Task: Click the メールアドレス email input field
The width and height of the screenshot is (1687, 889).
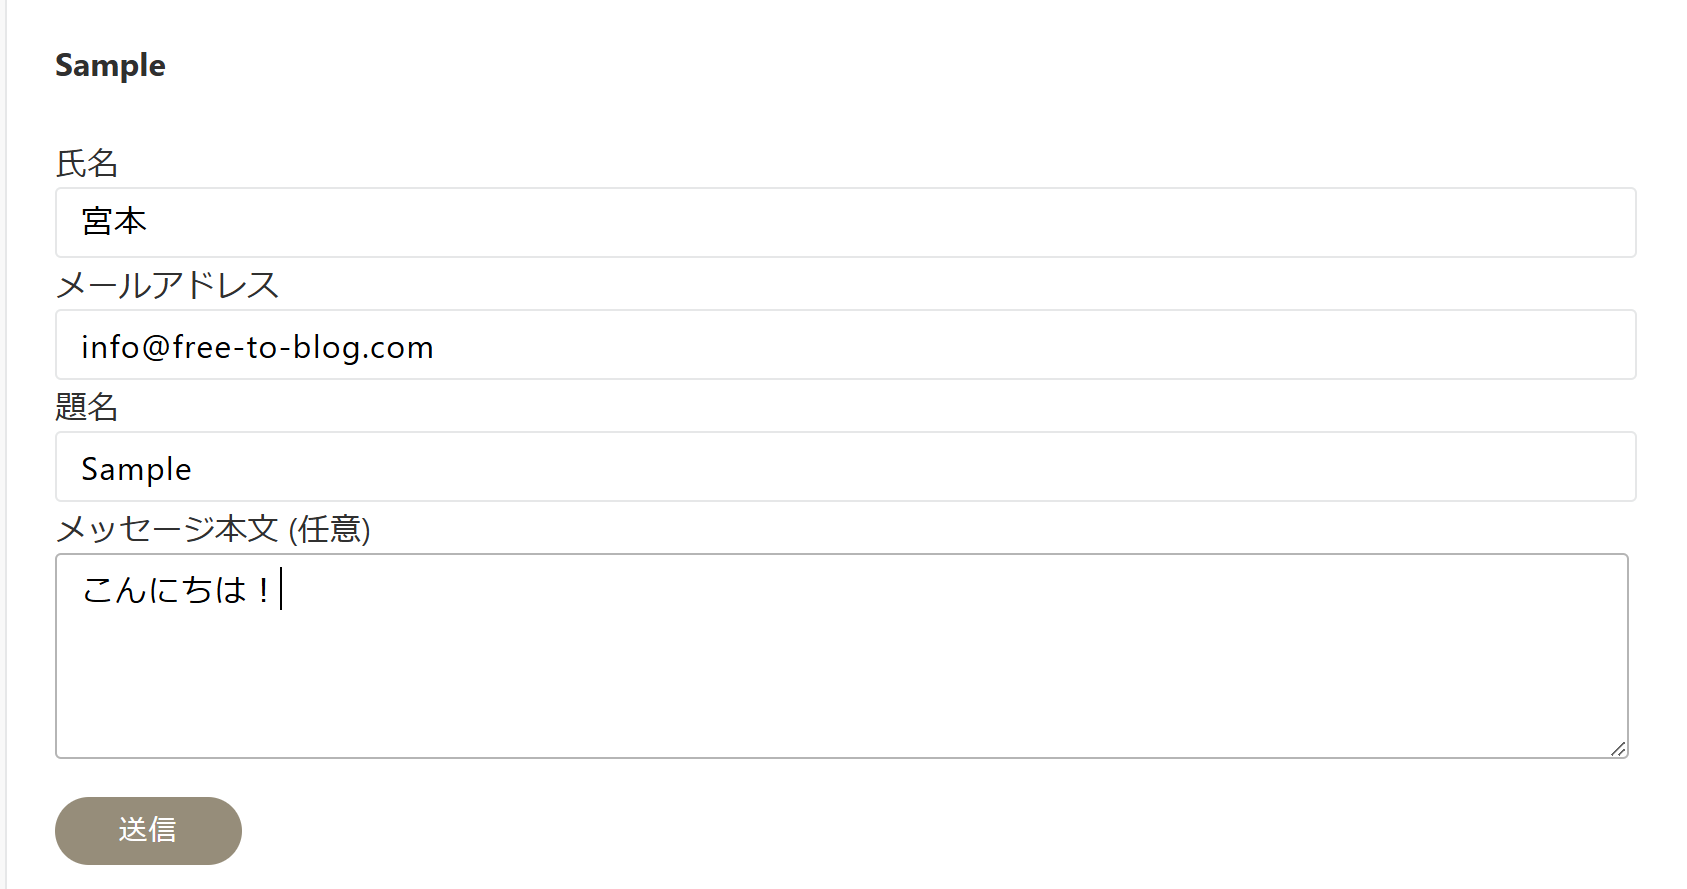Action: pos(845,345)
